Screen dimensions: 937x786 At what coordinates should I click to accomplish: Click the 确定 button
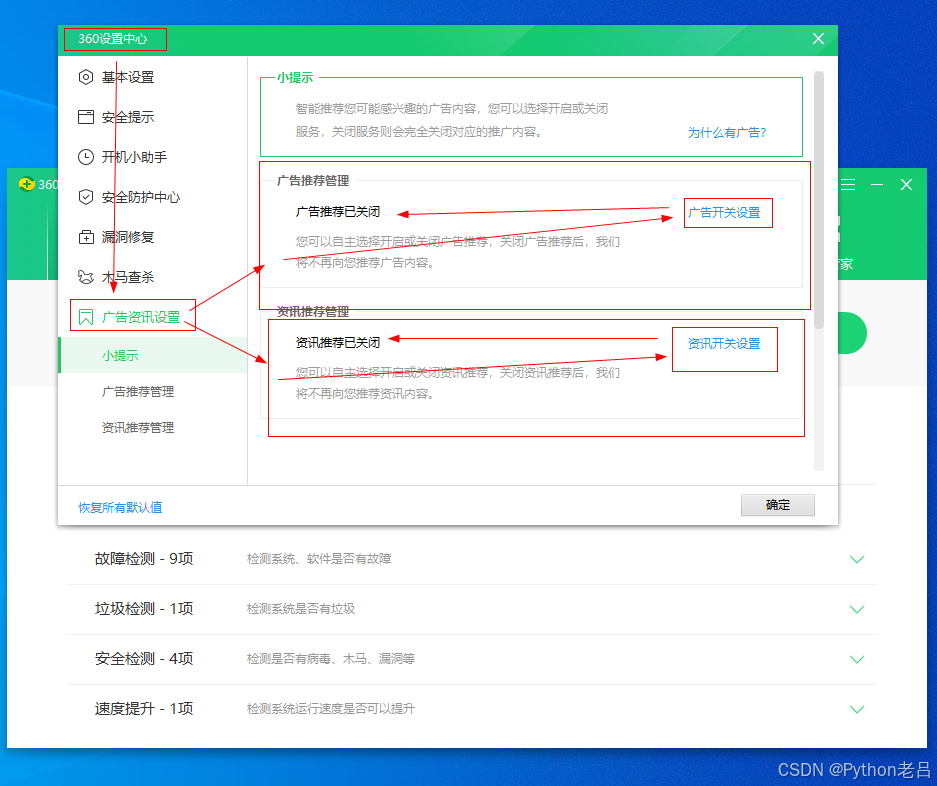[777, 505]
